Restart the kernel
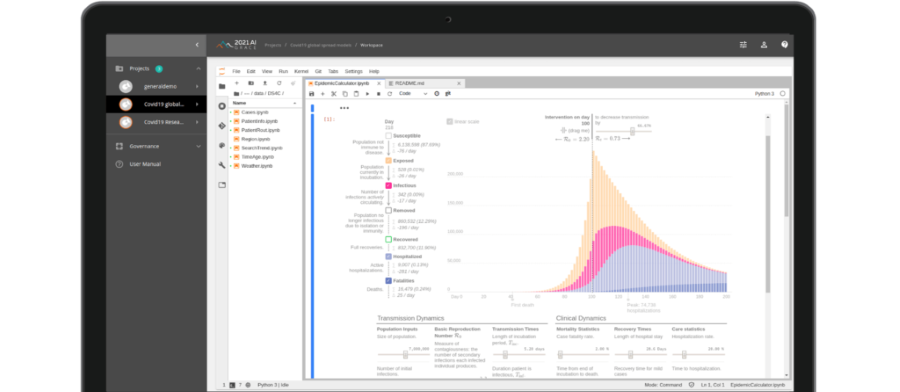Screen dimensions: 900x392 point(389,94)
